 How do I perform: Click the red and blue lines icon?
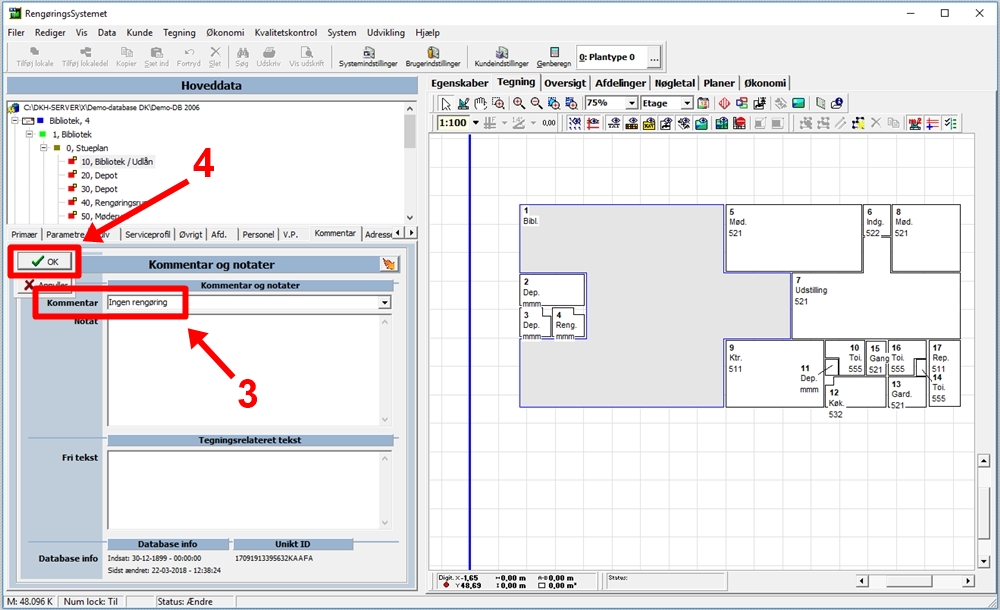click(x=932, y=123)
